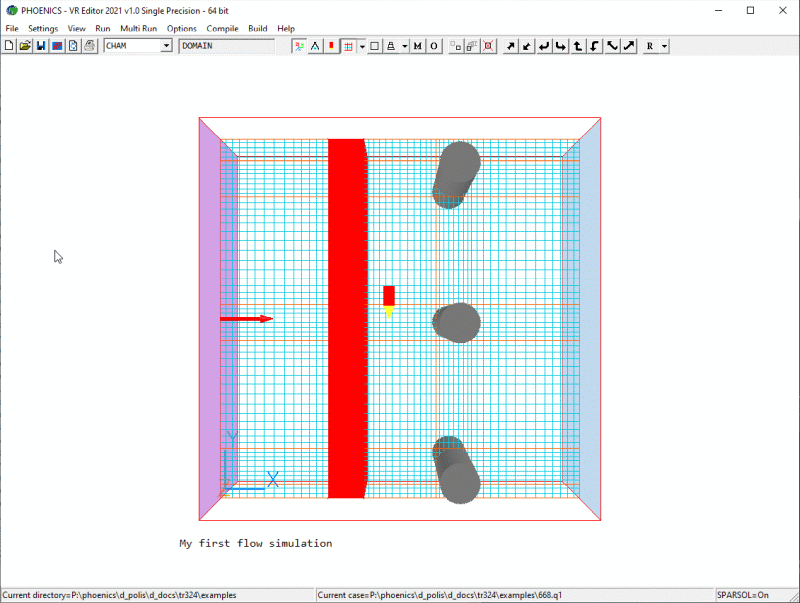Click the New file icon
This screenshot has height=603, width=800.
click(x=9, y=46)
